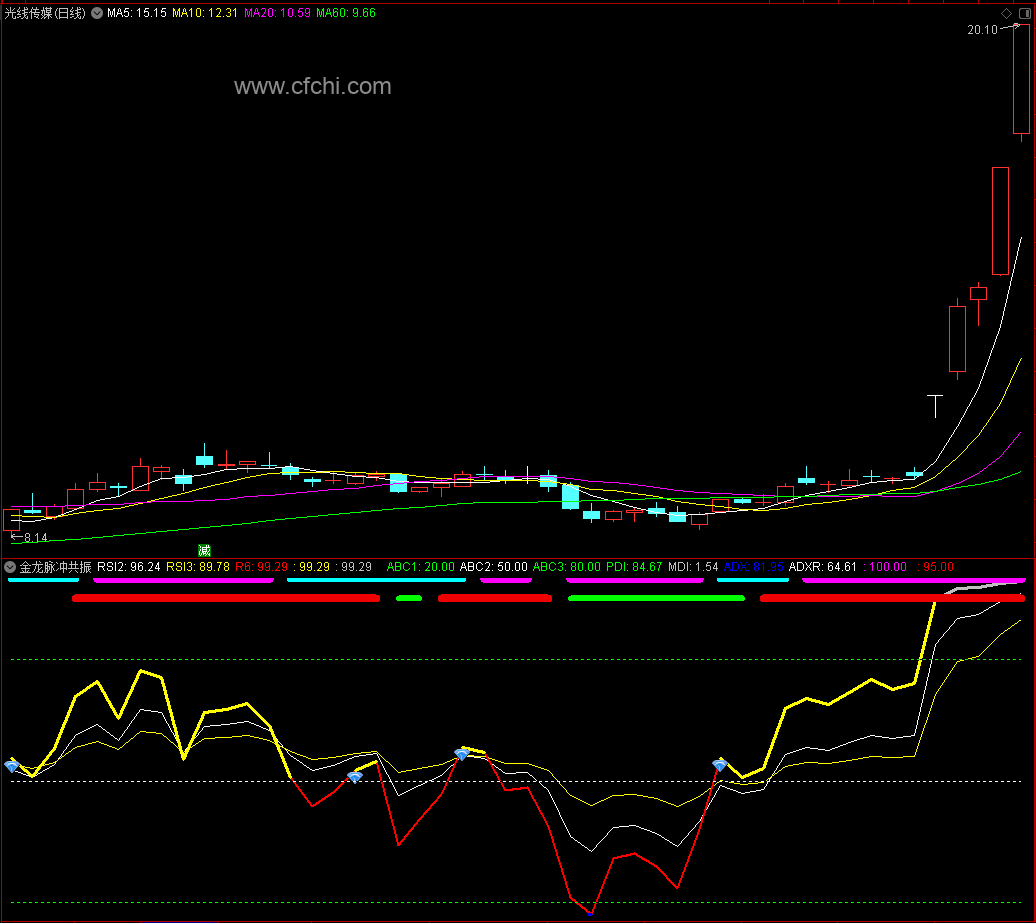Click the leftmost blue signal icon on indicator
Image resolution: width=1036 pixels, height=923 pixels.
[11, 766]
